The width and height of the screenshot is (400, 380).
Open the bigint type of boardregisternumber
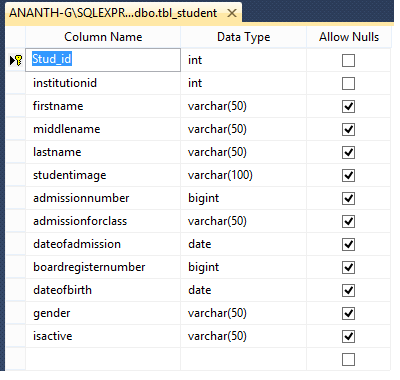pyautogui.click(x=243, y=267)
